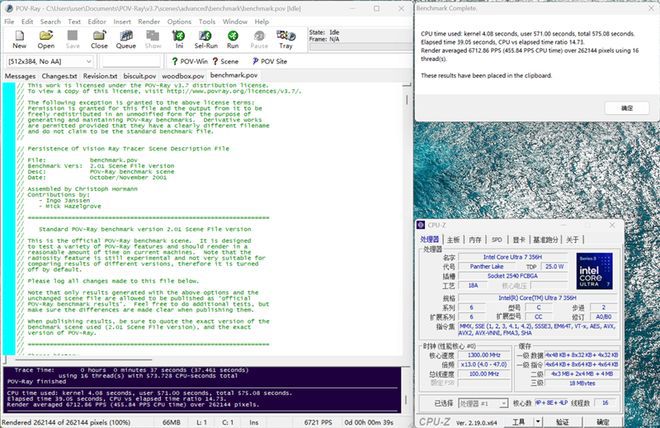Switch to the Messages tab
This screenshot has height=428, width=660.
(20, 76)
